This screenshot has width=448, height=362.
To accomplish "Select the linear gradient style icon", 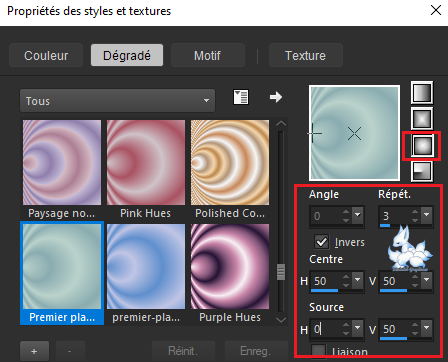I will click(x=422, y=92).
